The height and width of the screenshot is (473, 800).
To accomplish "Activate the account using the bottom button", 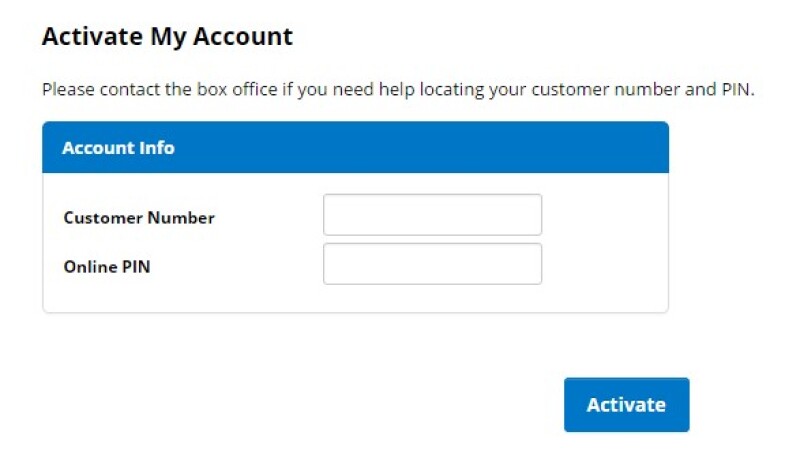I will coord(626,405).
